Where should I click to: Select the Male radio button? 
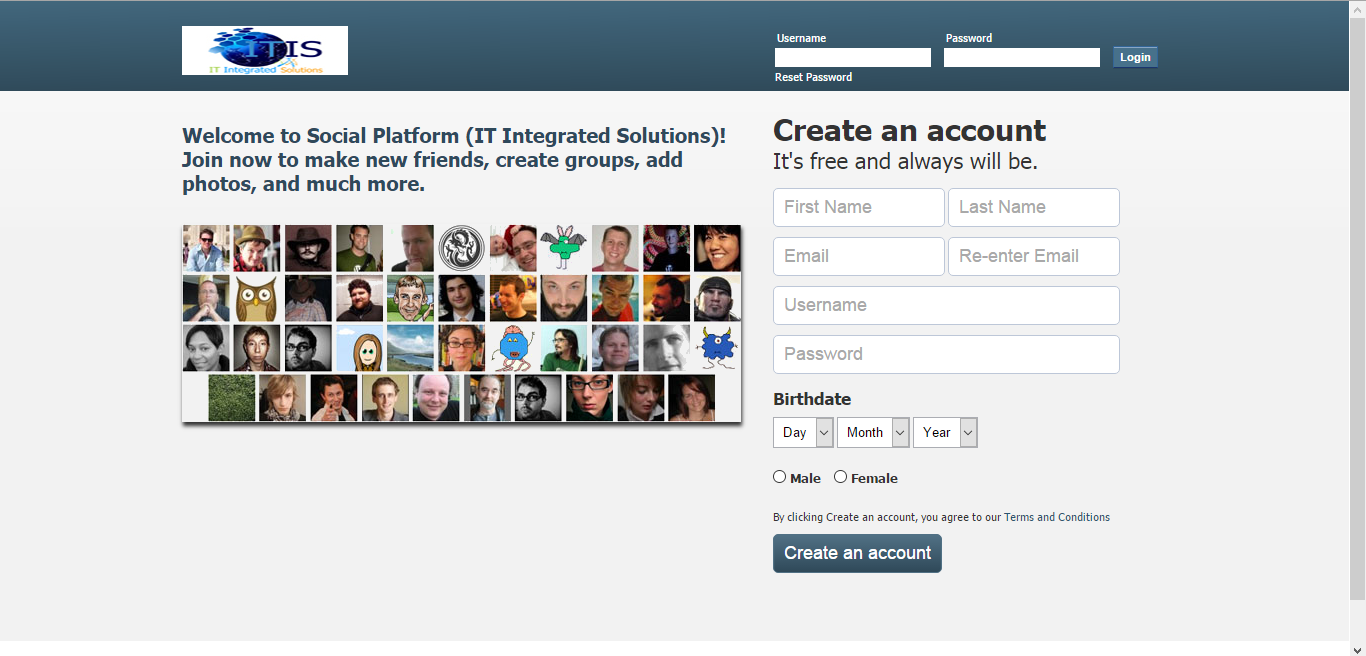coord(780,477)
